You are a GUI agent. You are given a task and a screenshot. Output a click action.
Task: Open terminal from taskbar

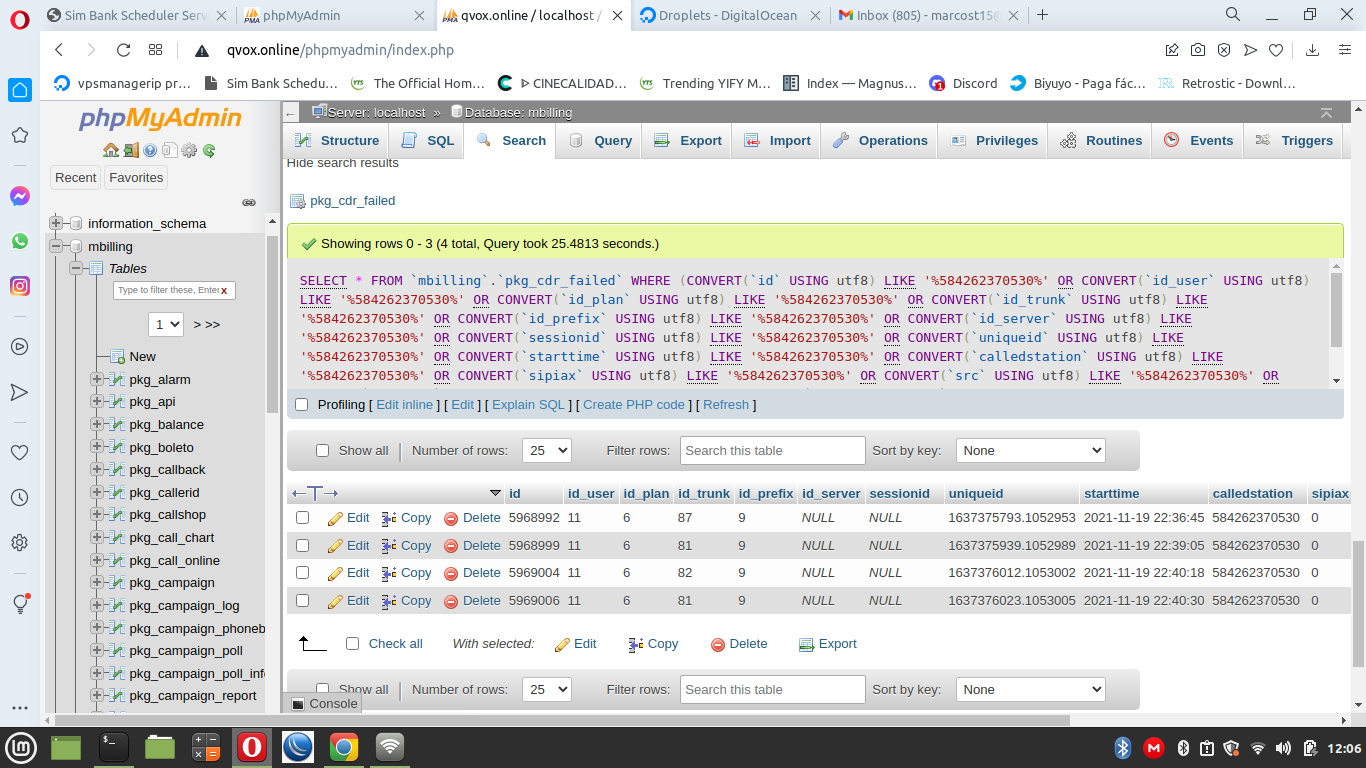(x=114, y=747)
